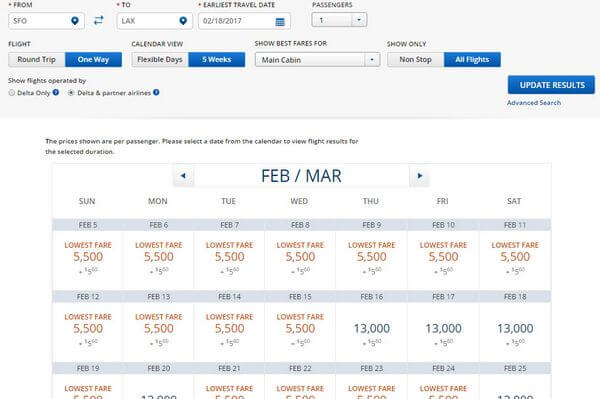600x399 pixels.
Task: Swap origin and destination airports
Action: pyautogui.click(x=99, y=20)
